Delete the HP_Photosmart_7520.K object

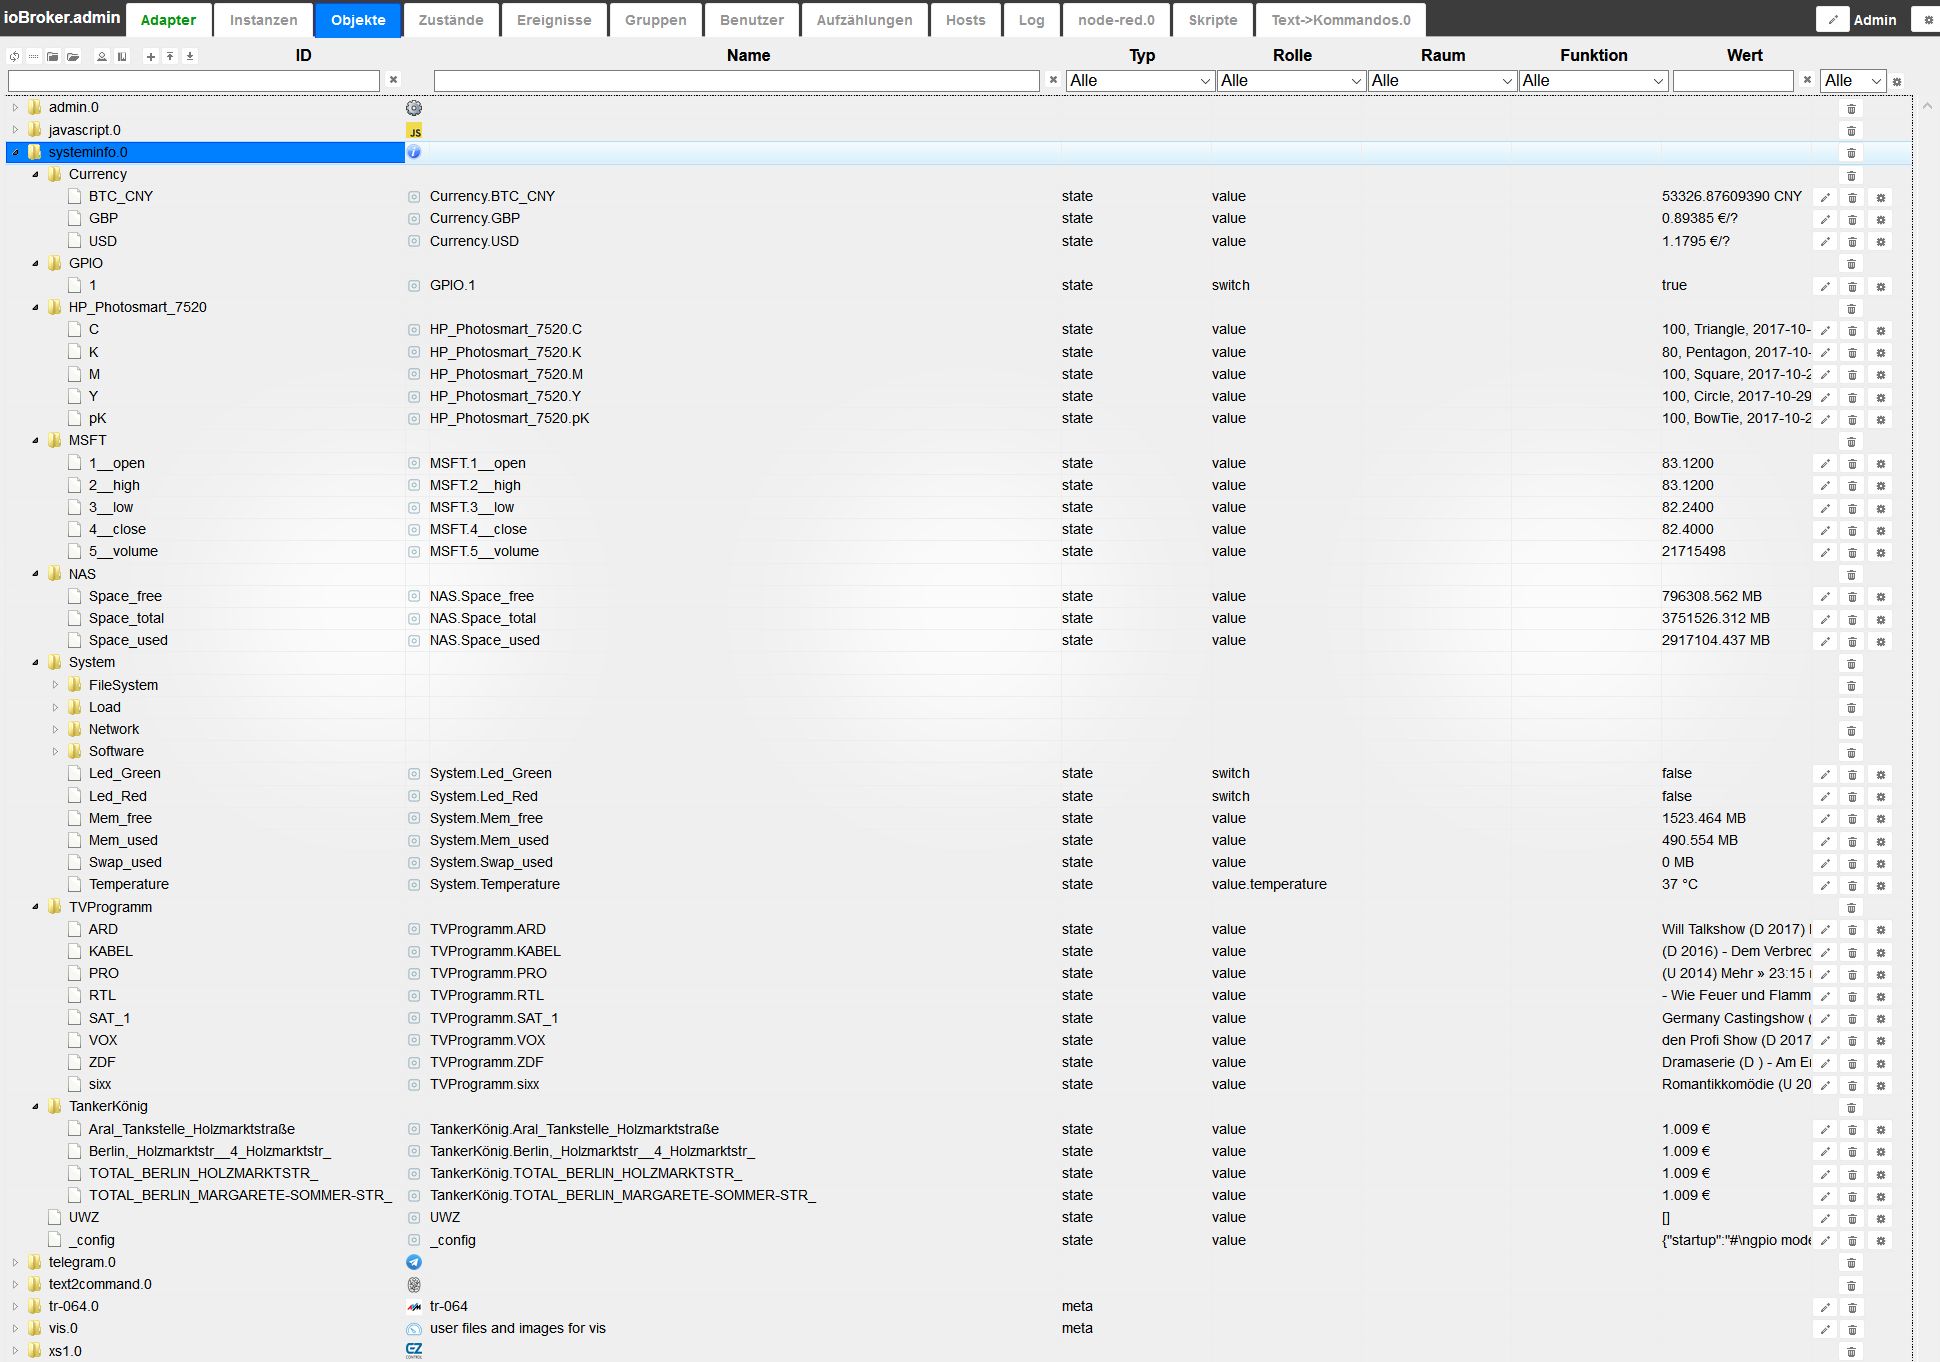click(1851, 353)
